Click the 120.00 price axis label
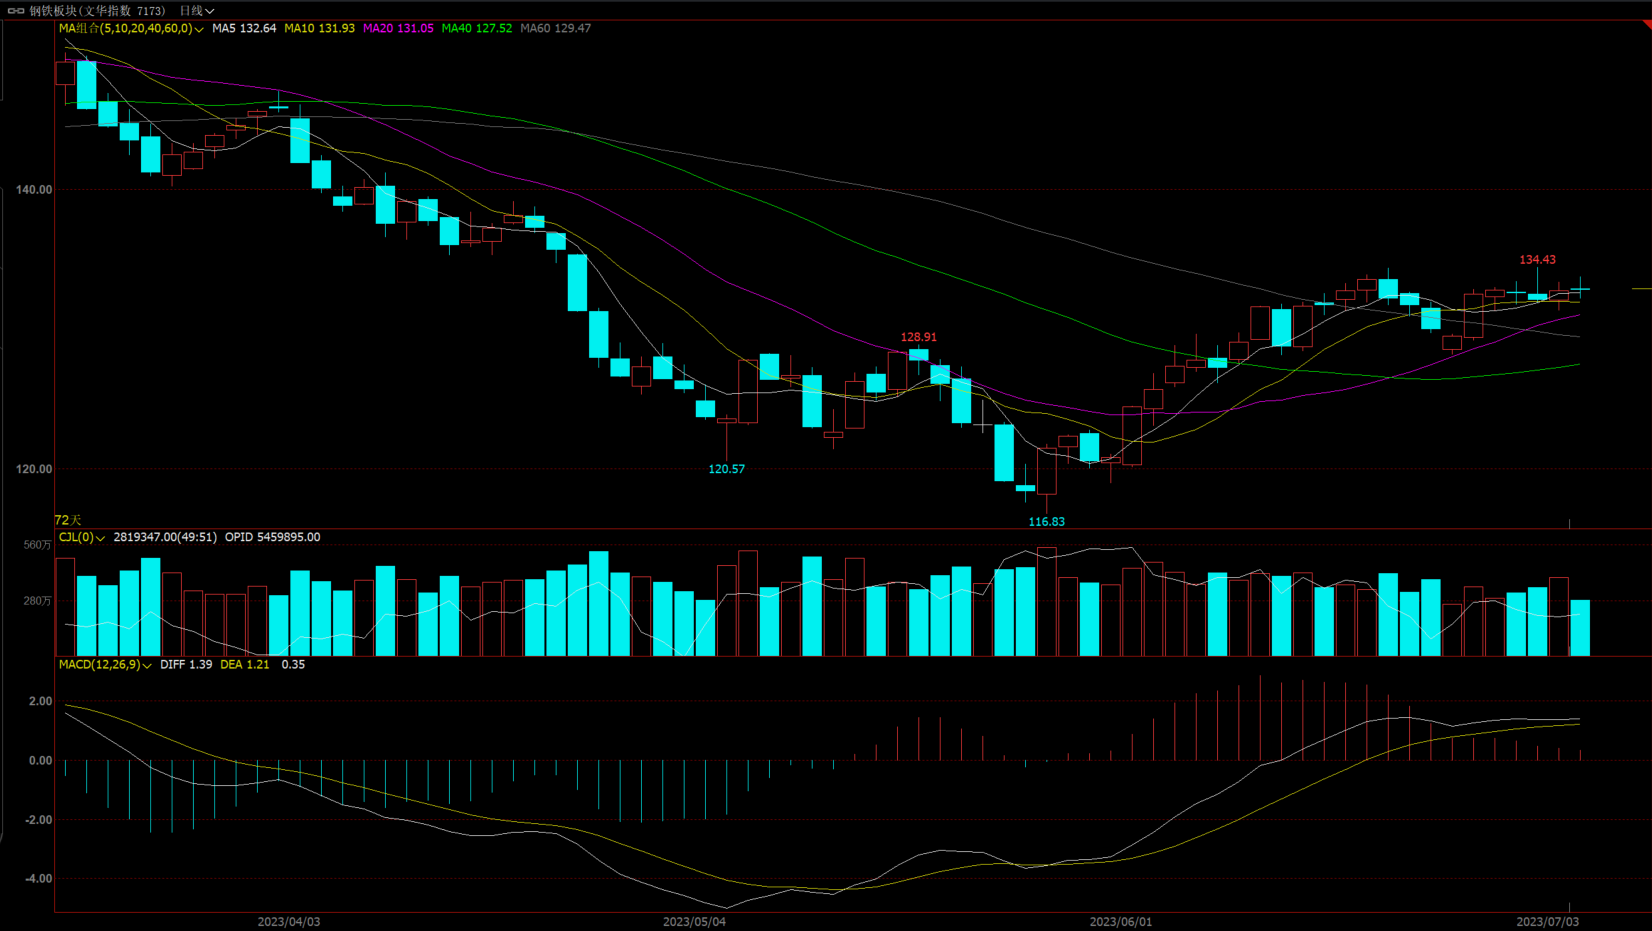Screen dimensions: 1652x931 pyautogui.click(x=34, y=469)
